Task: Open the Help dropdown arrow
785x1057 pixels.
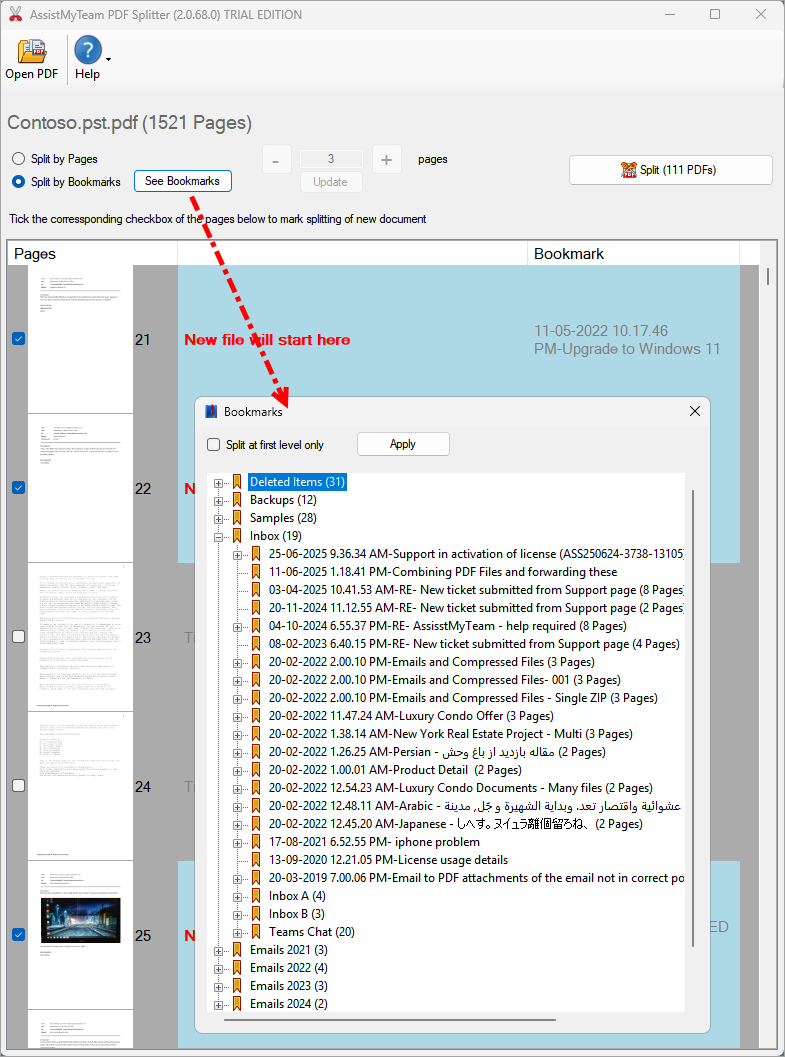Action: pyautogui.click(x=108, y=59)
